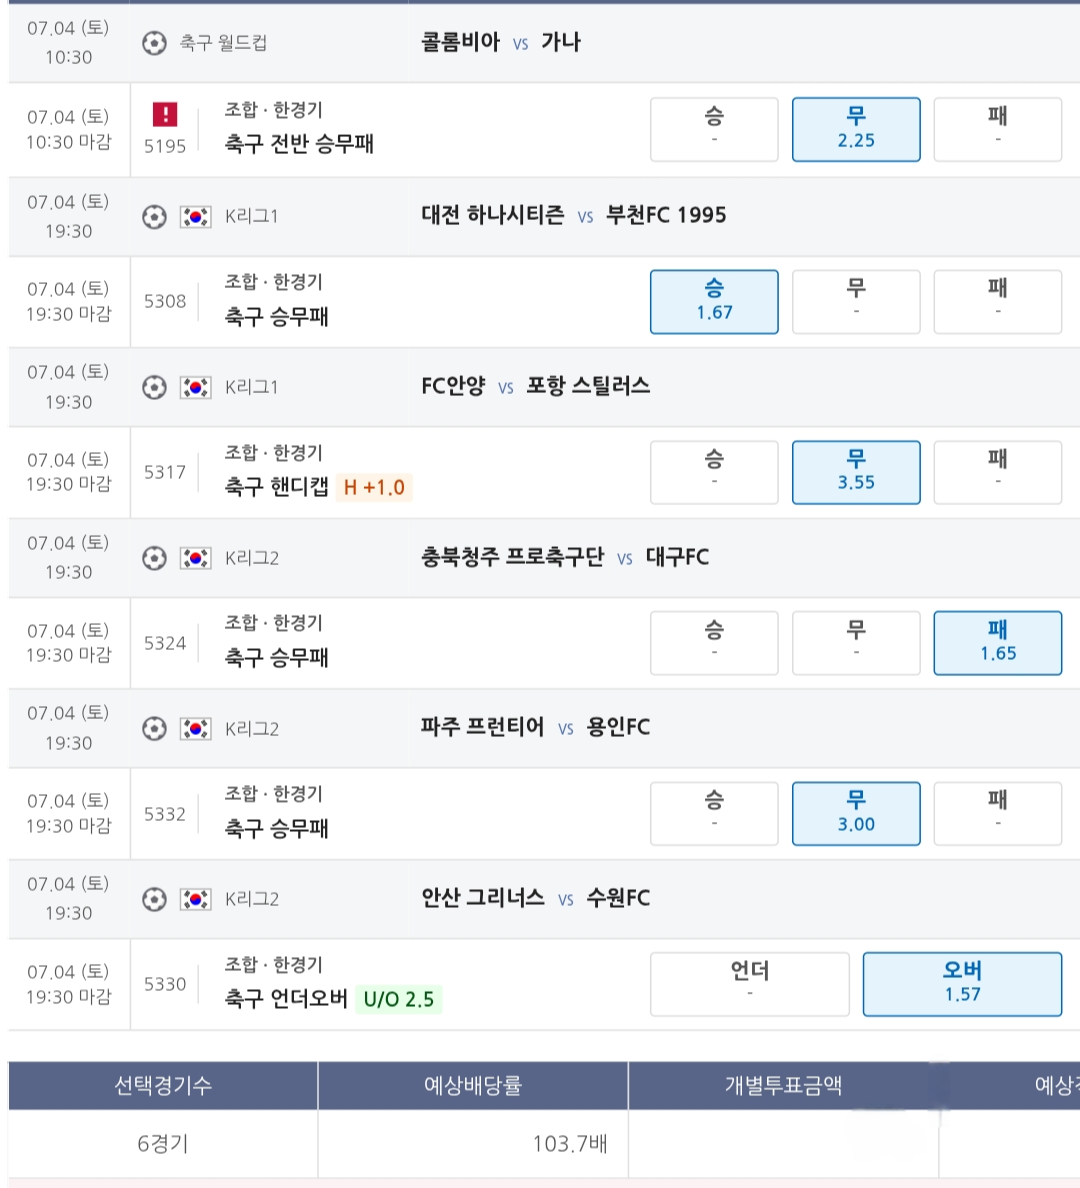This screenshot has height=1188, width=1080.
Task: Select 언더 option for match 5330
Action: click(750, 984)
